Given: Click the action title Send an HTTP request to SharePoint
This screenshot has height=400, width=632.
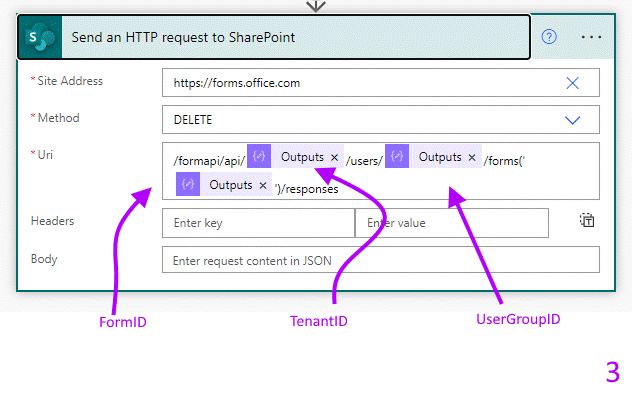Looking at the screenshot, I should (183, 38).
